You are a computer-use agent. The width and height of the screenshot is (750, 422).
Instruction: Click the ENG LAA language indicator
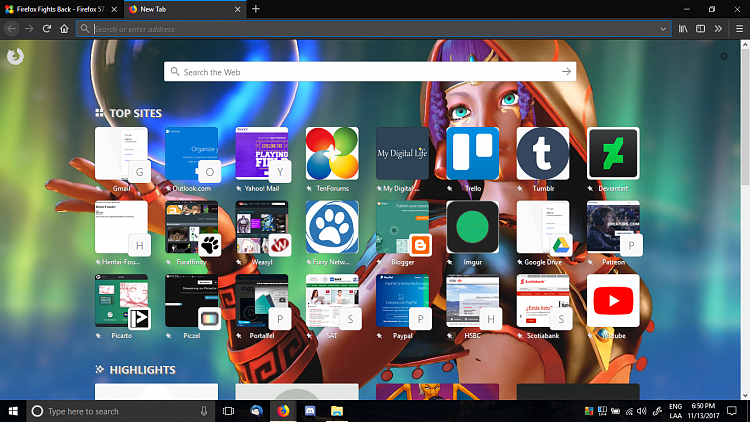[x=675, y=411]
